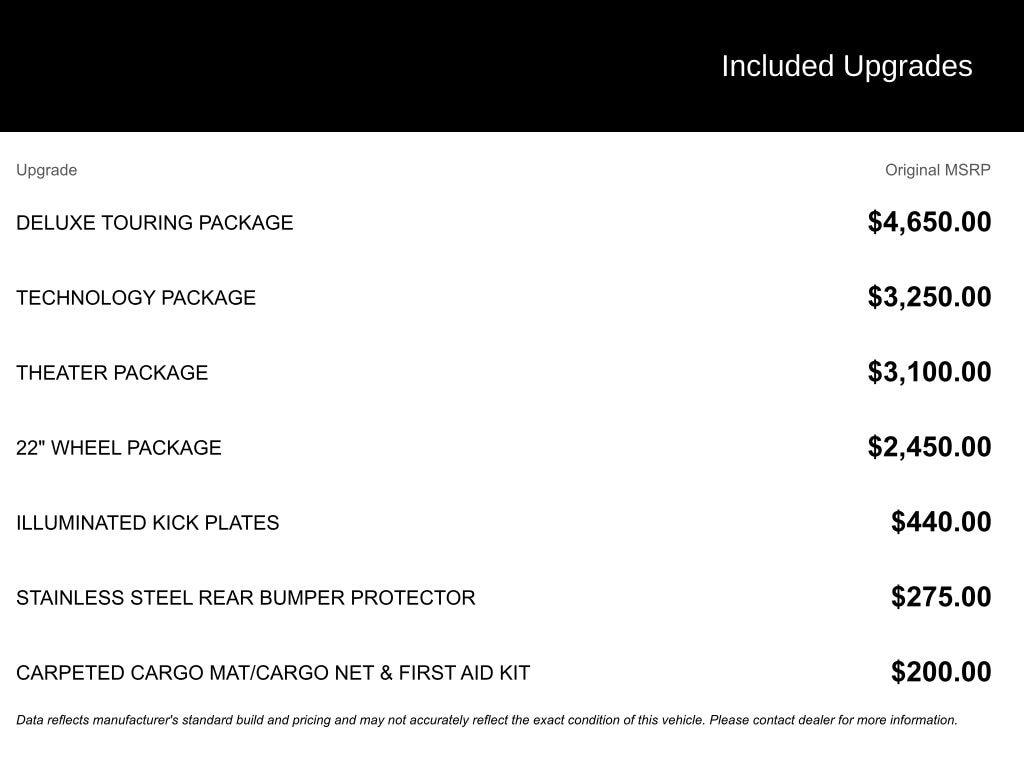Viewport: 1024px width, 768px height.
Task: Click "Please contact dealer for more information" text
Action: pyautogui.click(x=833, y=720)
